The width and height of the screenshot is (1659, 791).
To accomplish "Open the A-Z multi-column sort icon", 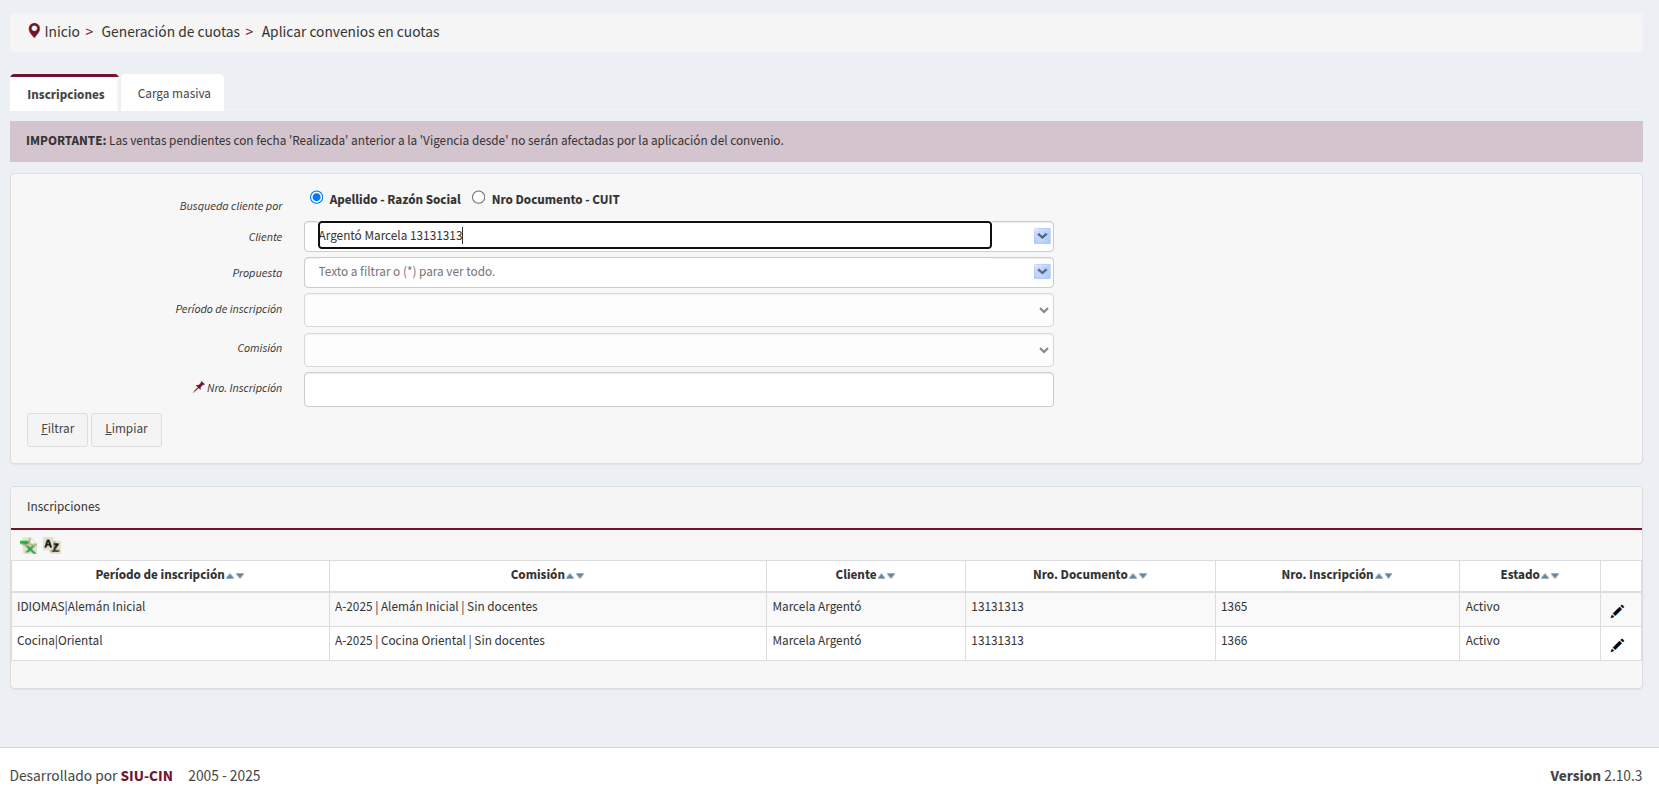I will point(52,546).
